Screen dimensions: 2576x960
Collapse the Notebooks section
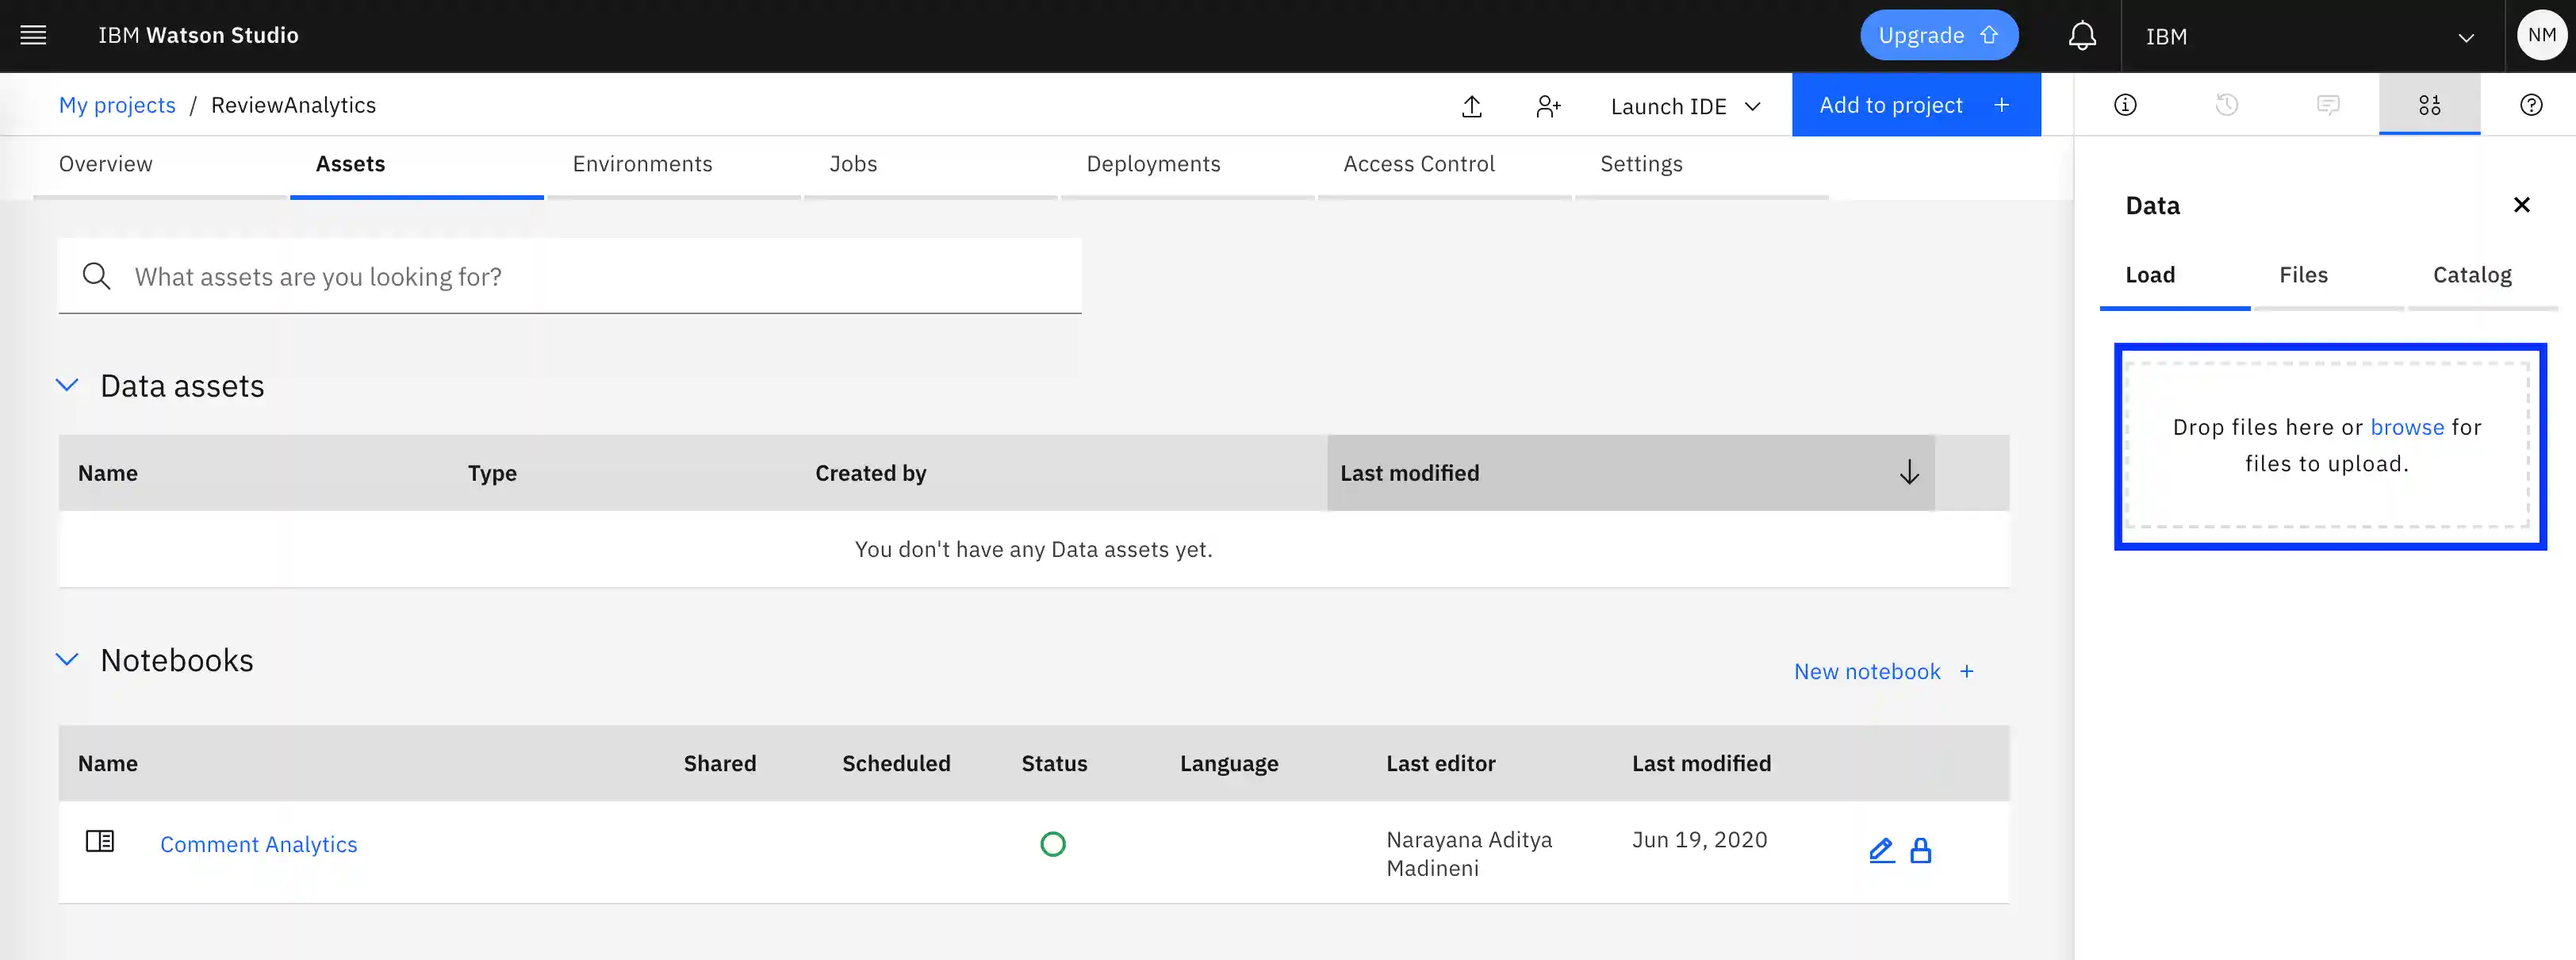[67, 660]
